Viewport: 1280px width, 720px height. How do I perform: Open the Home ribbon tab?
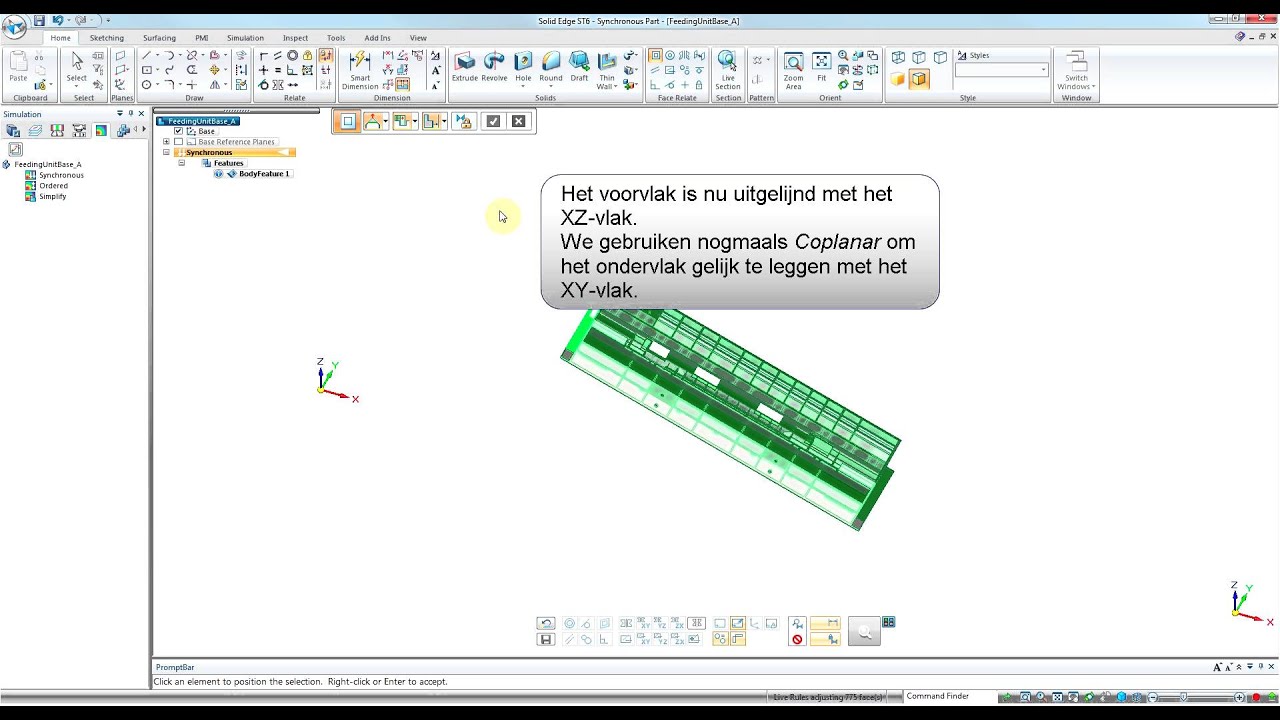tap(61, 38)
